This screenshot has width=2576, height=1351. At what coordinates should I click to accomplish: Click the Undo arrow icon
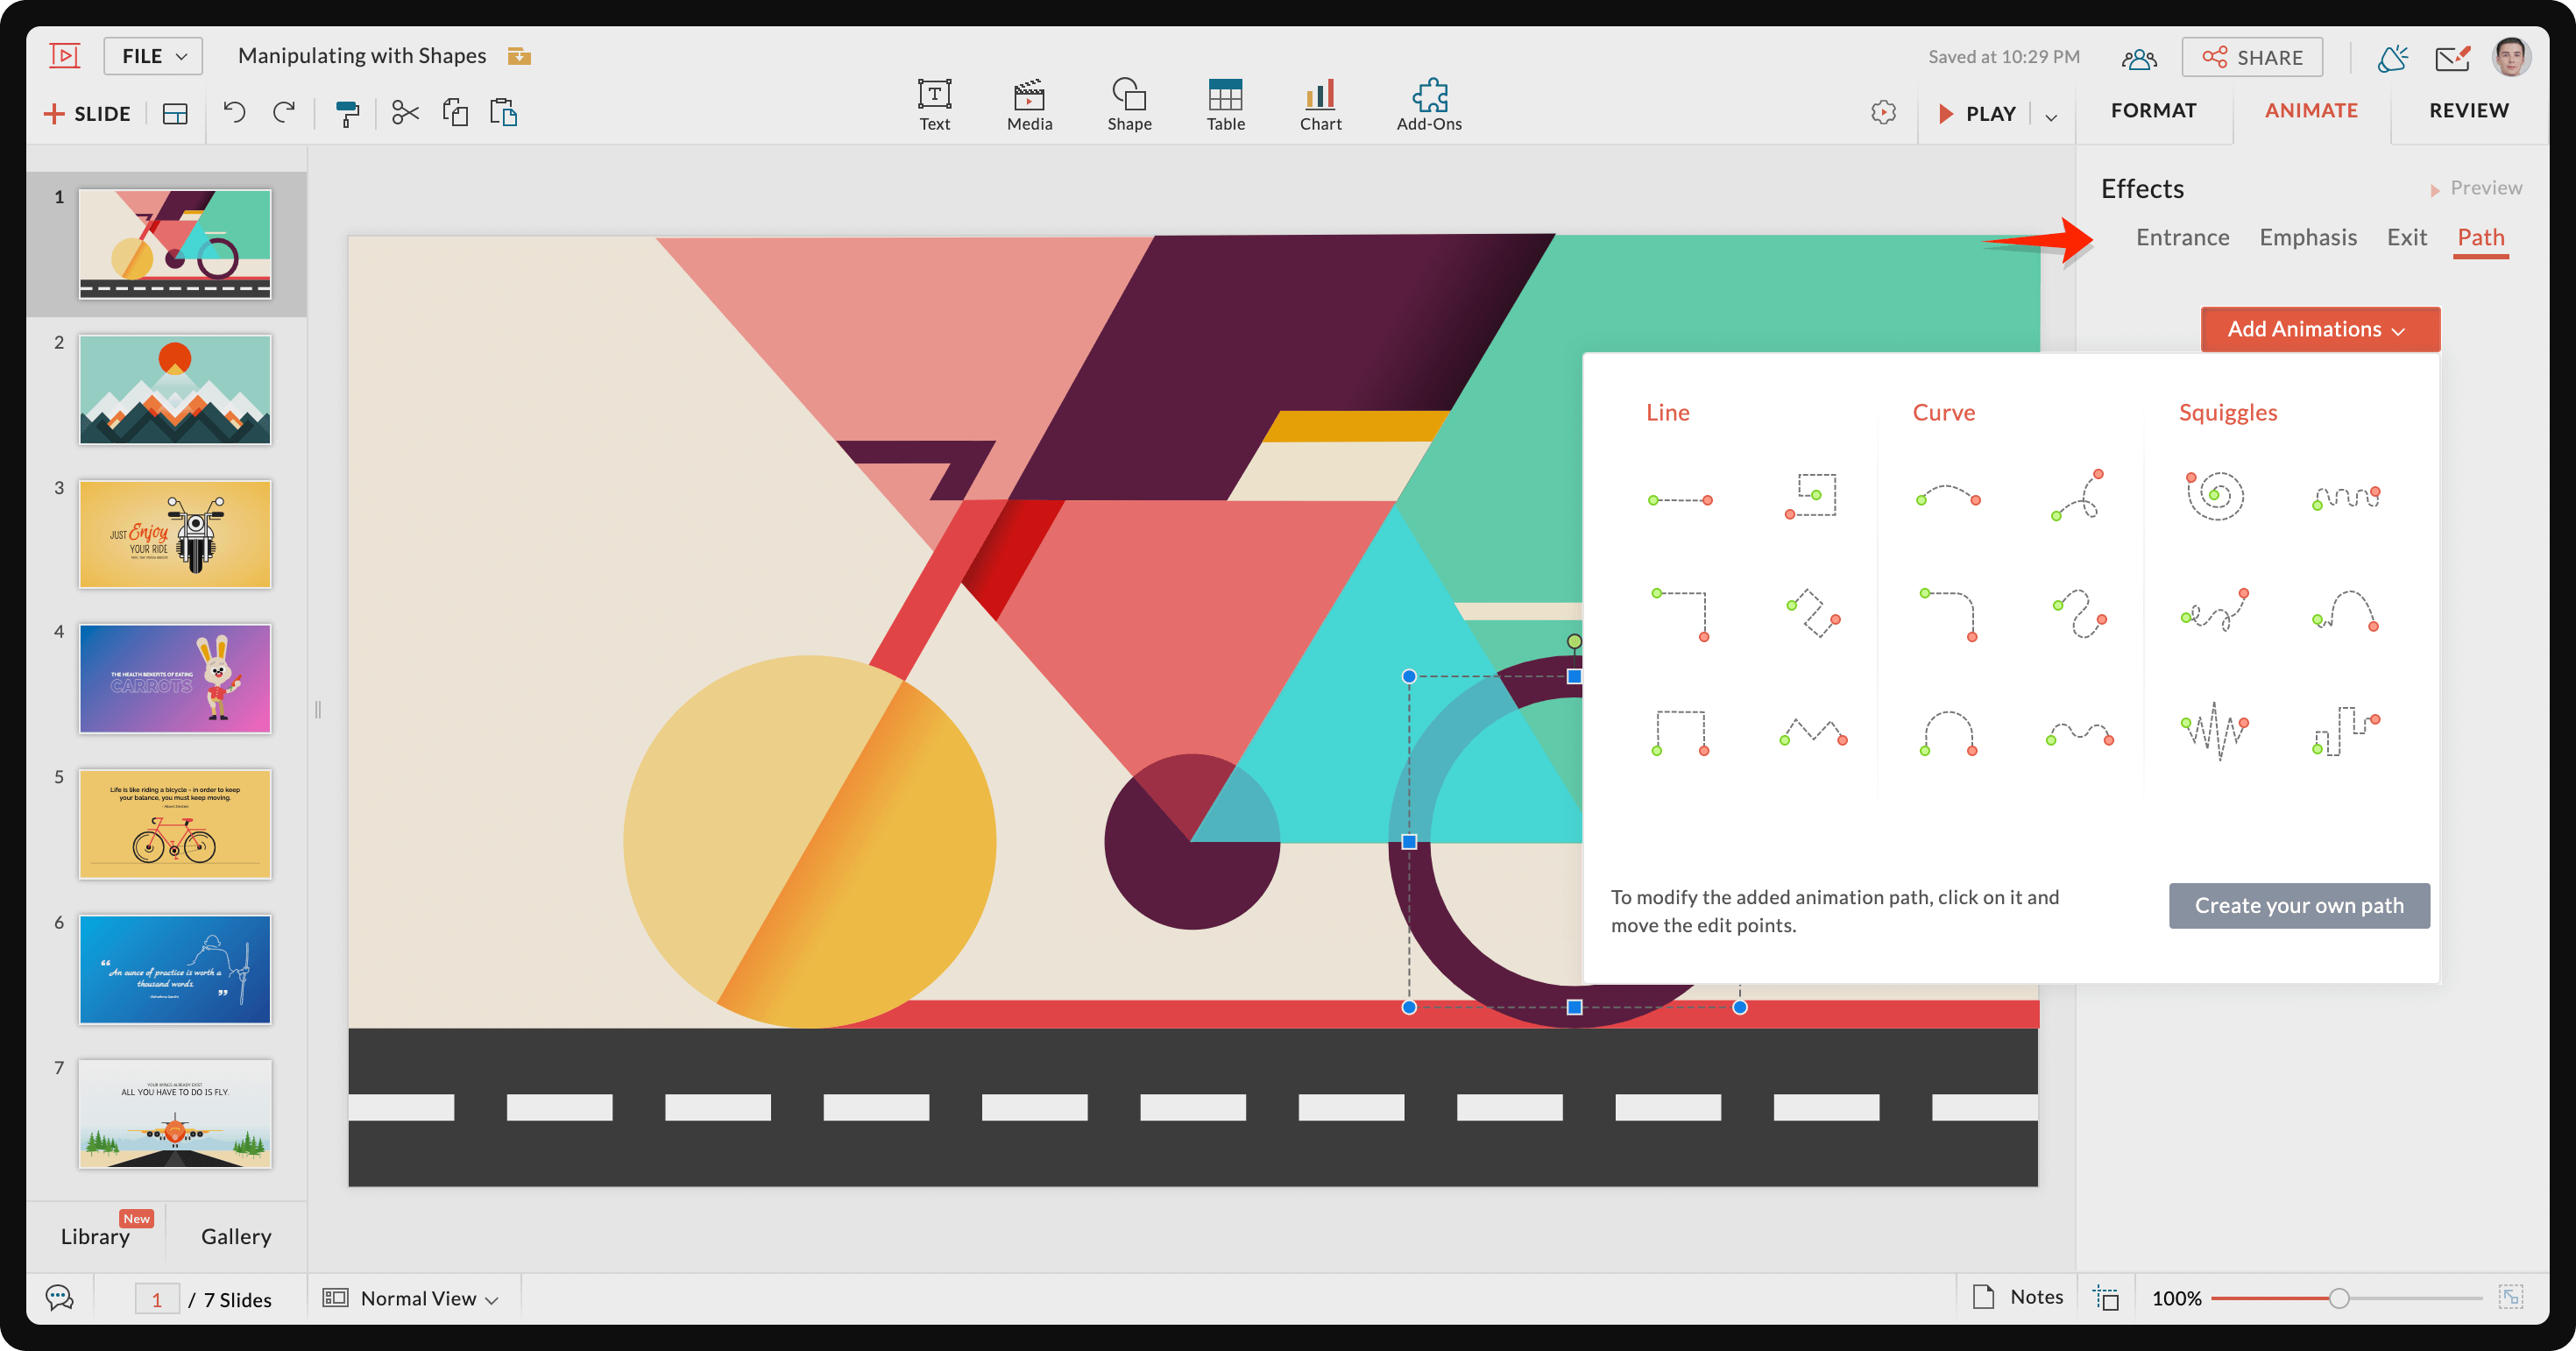click(234, 112)
